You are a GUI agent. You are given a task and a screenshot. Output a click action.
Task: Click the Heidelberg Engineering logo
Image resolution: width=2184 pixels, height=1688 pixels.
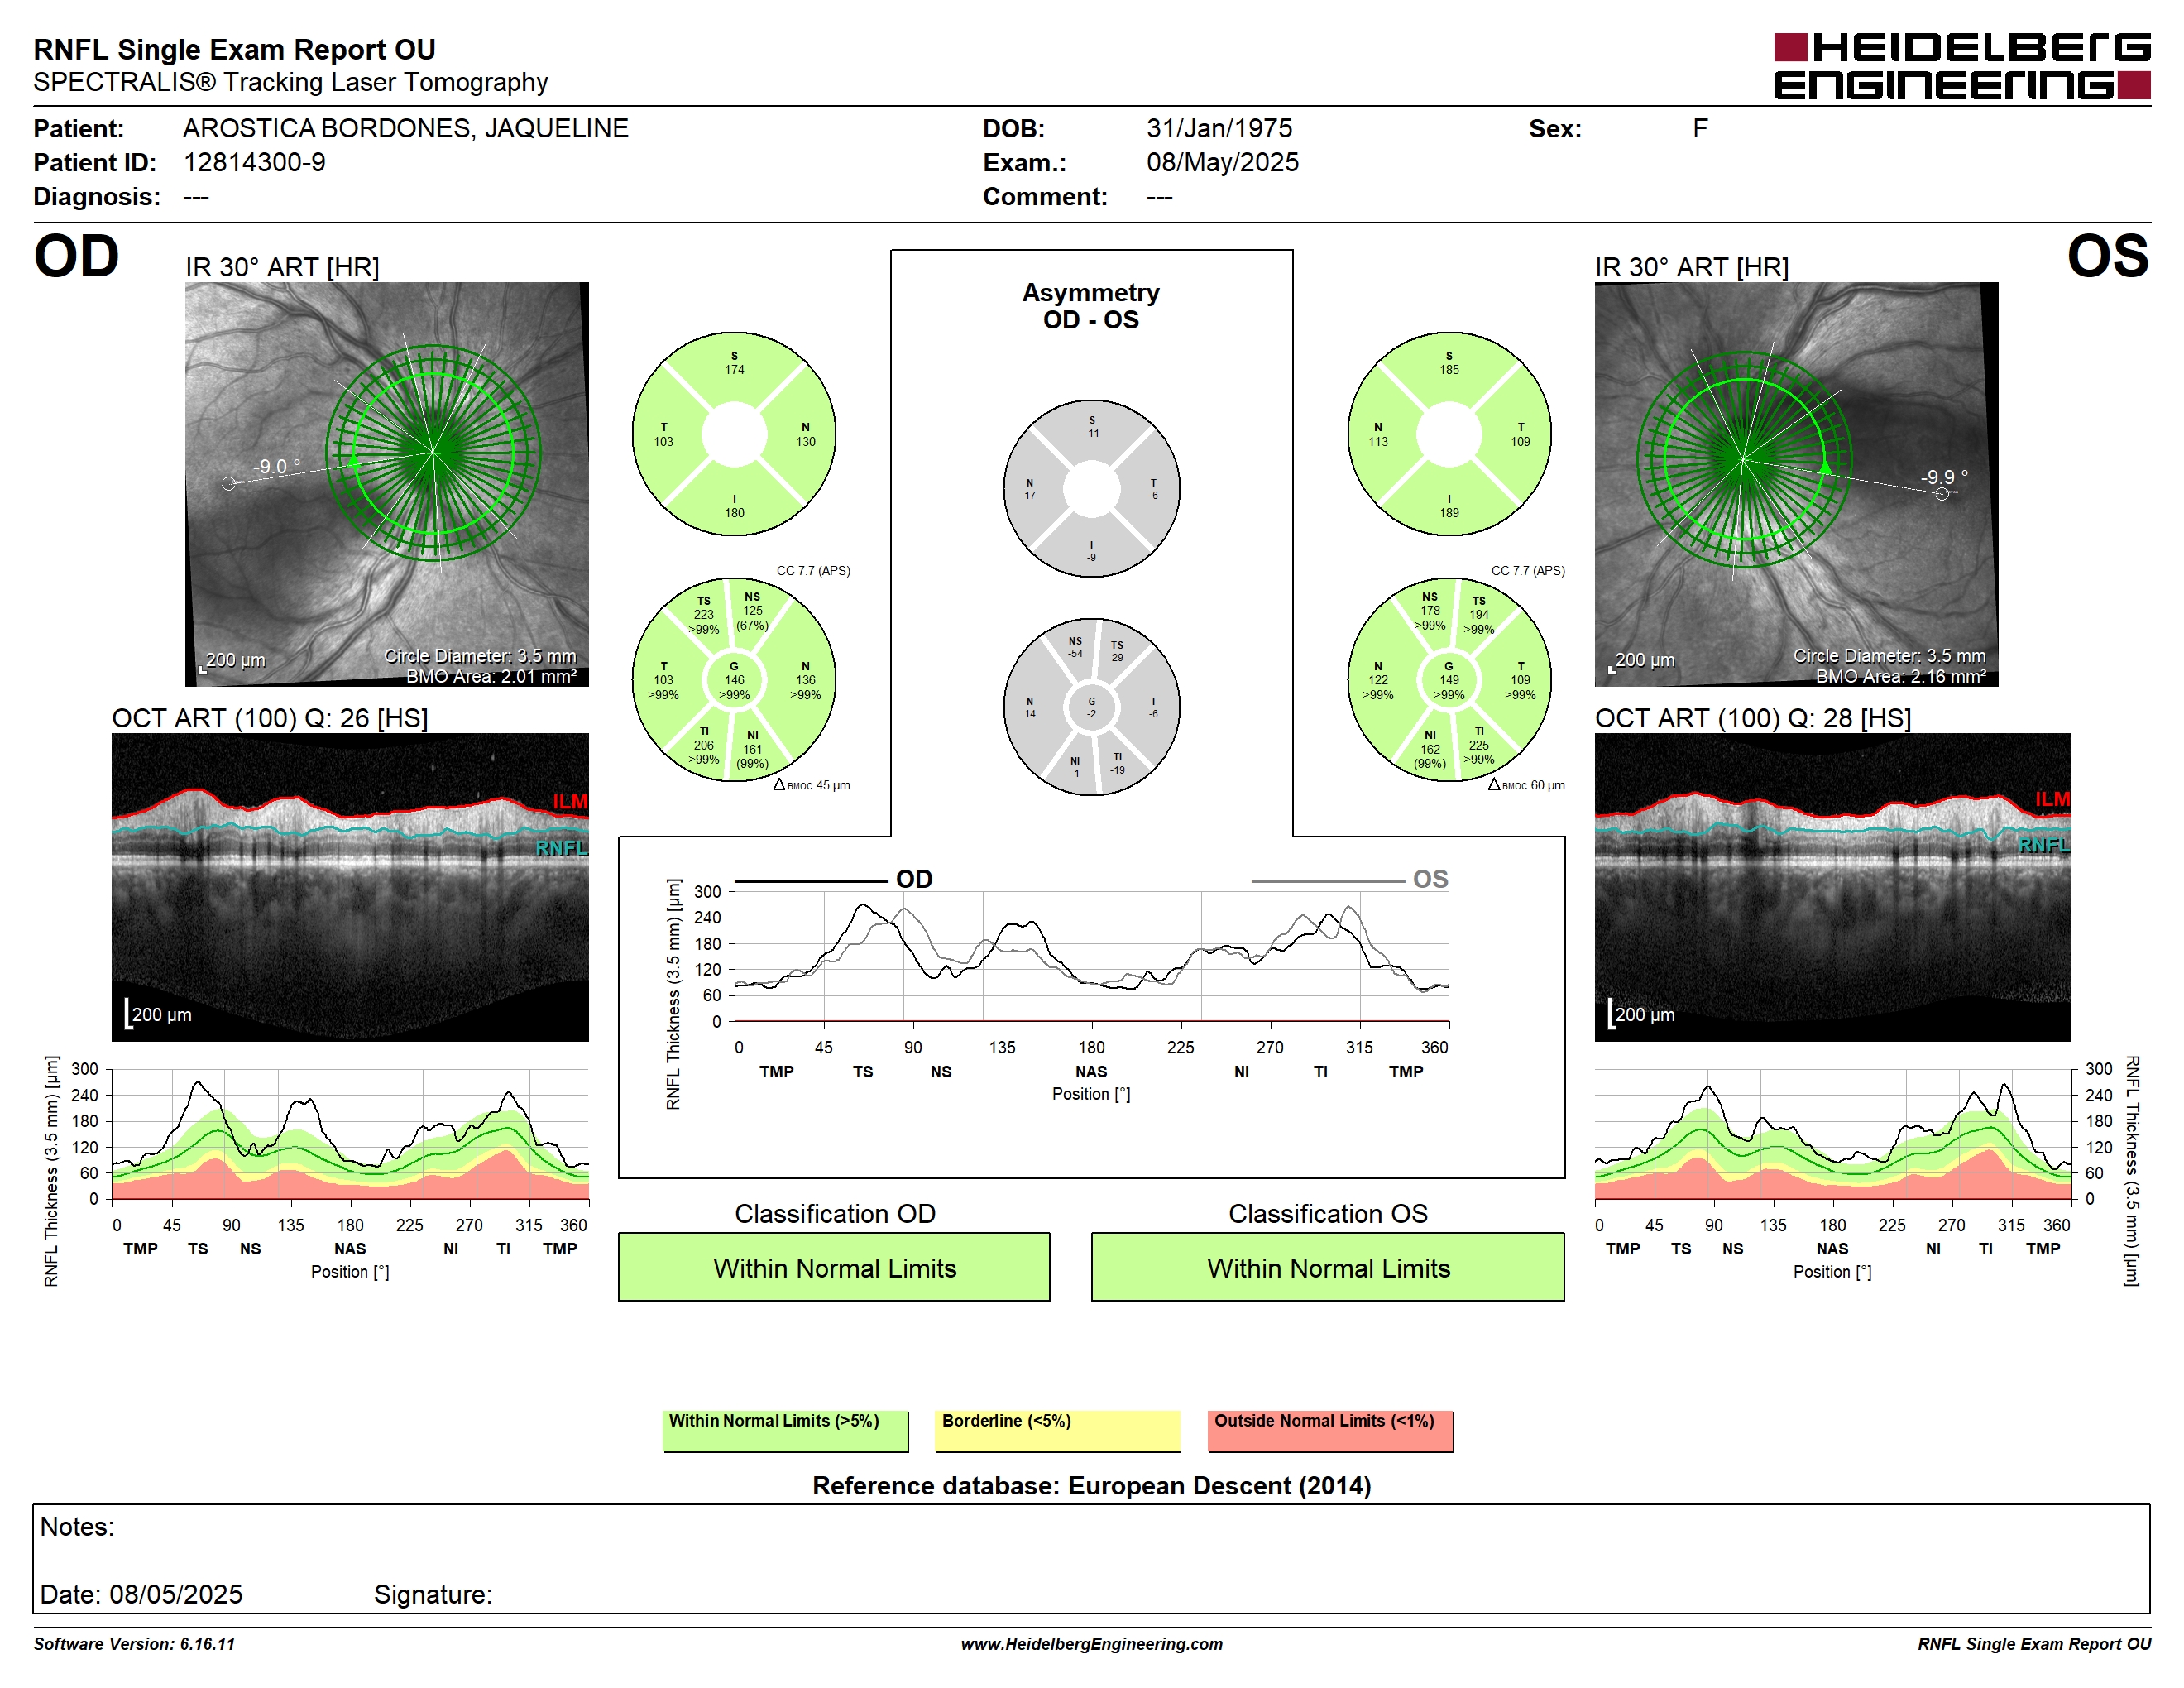1961,66
